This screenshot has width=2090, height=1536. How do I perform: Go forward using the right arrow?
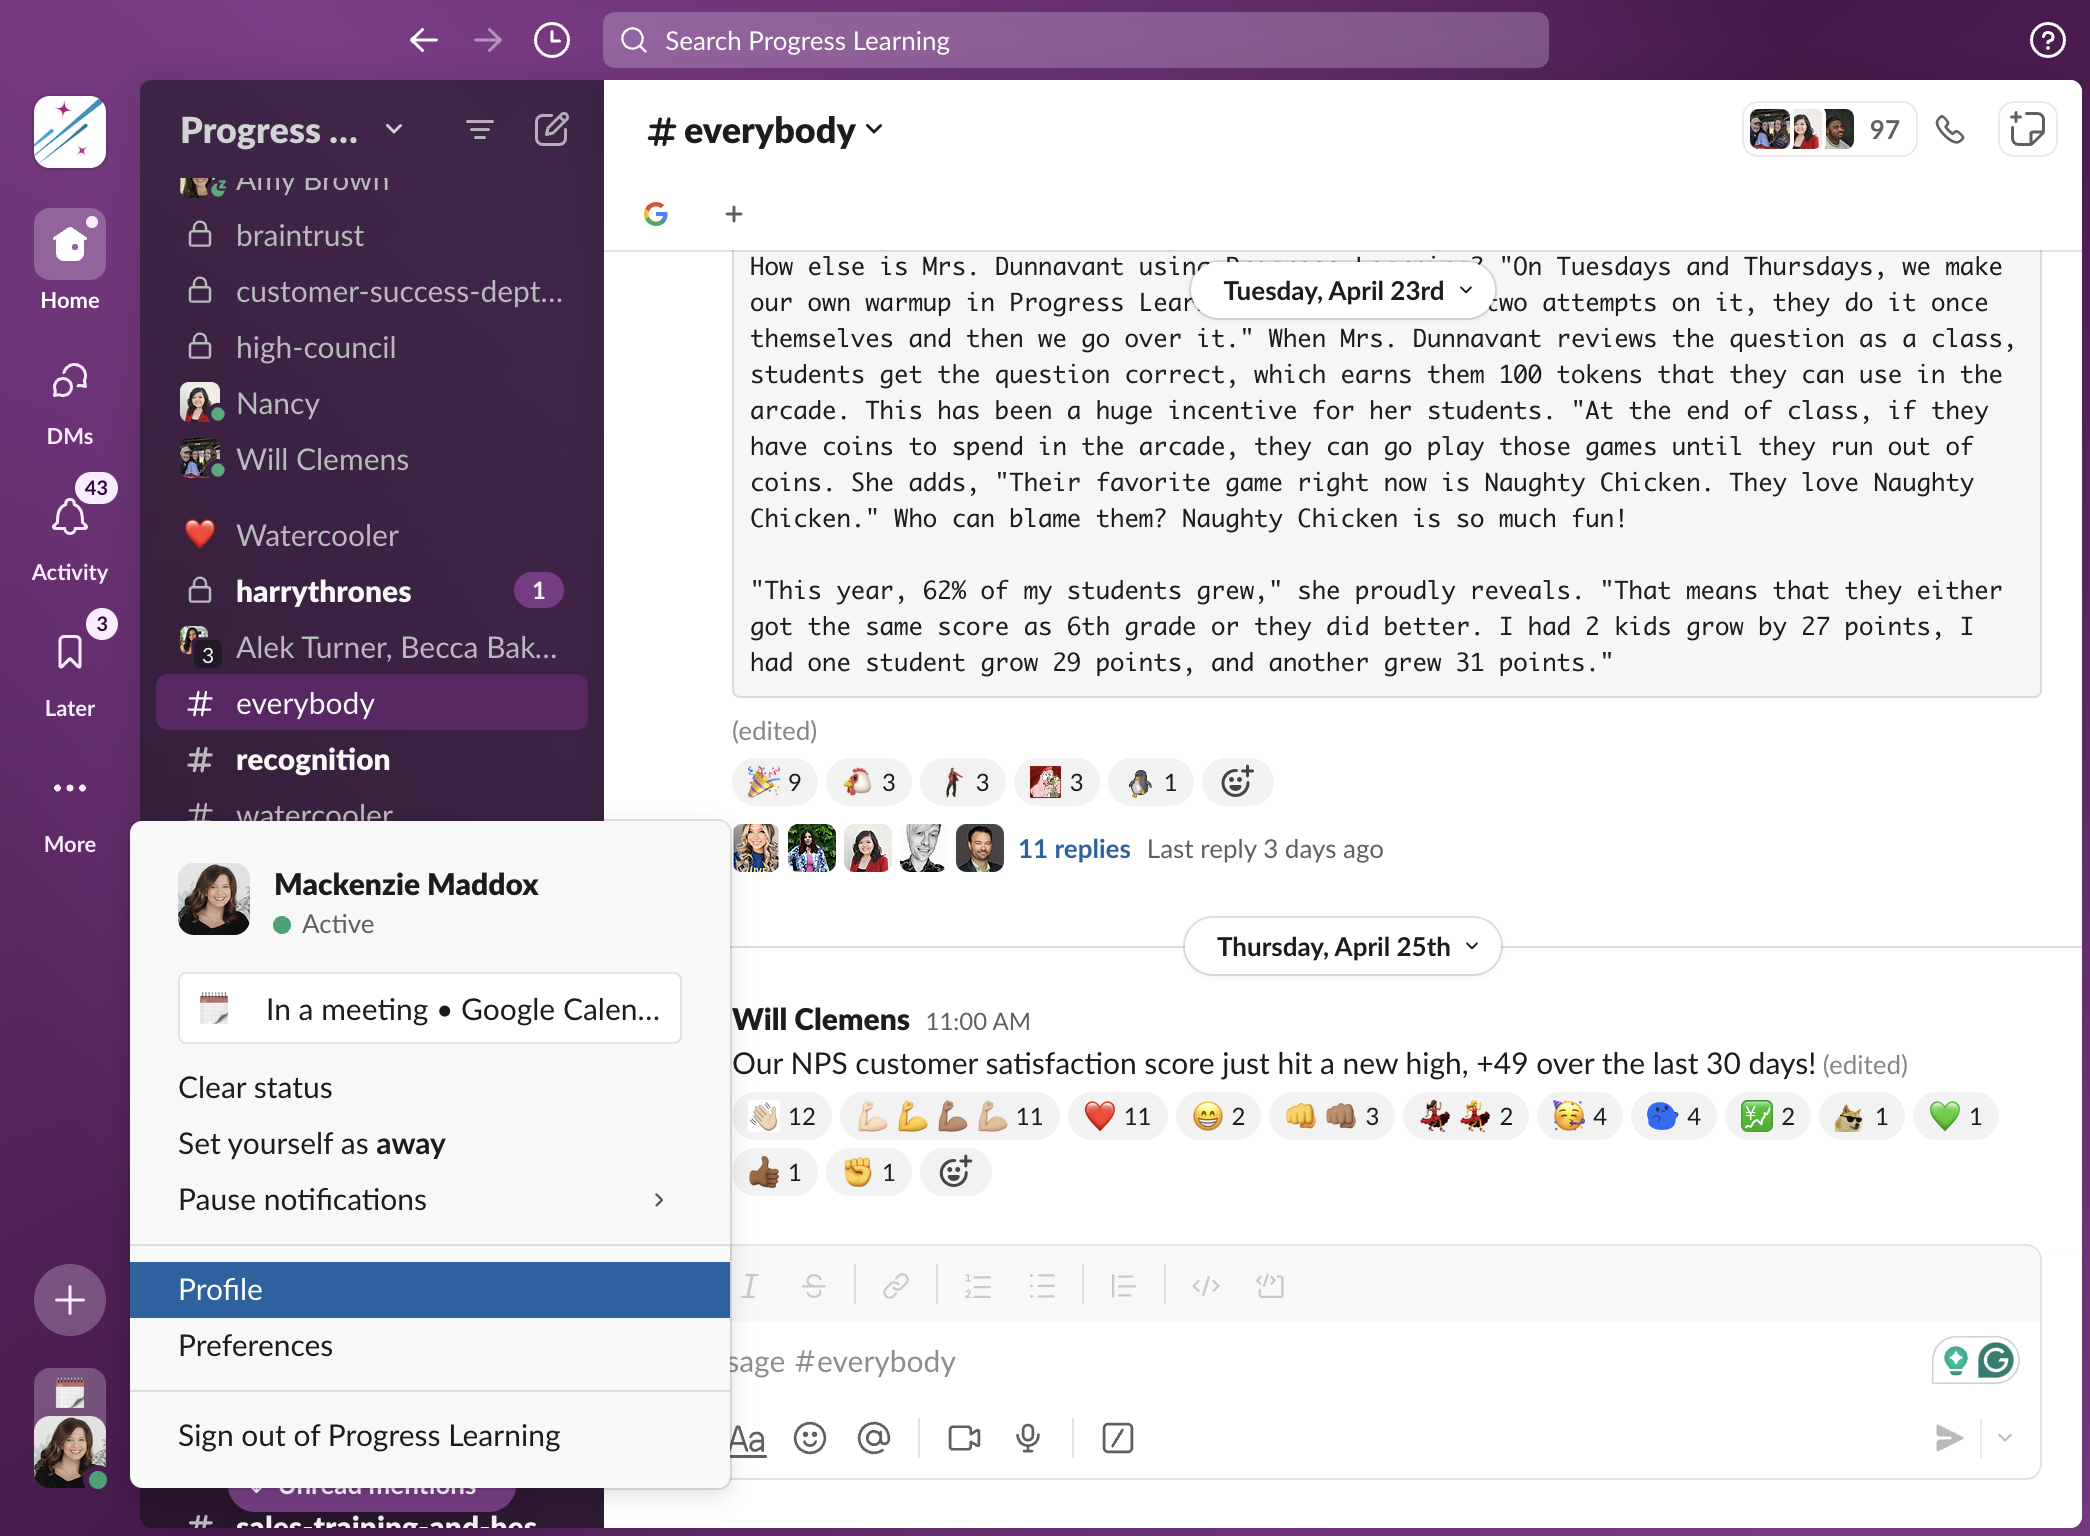488,40
